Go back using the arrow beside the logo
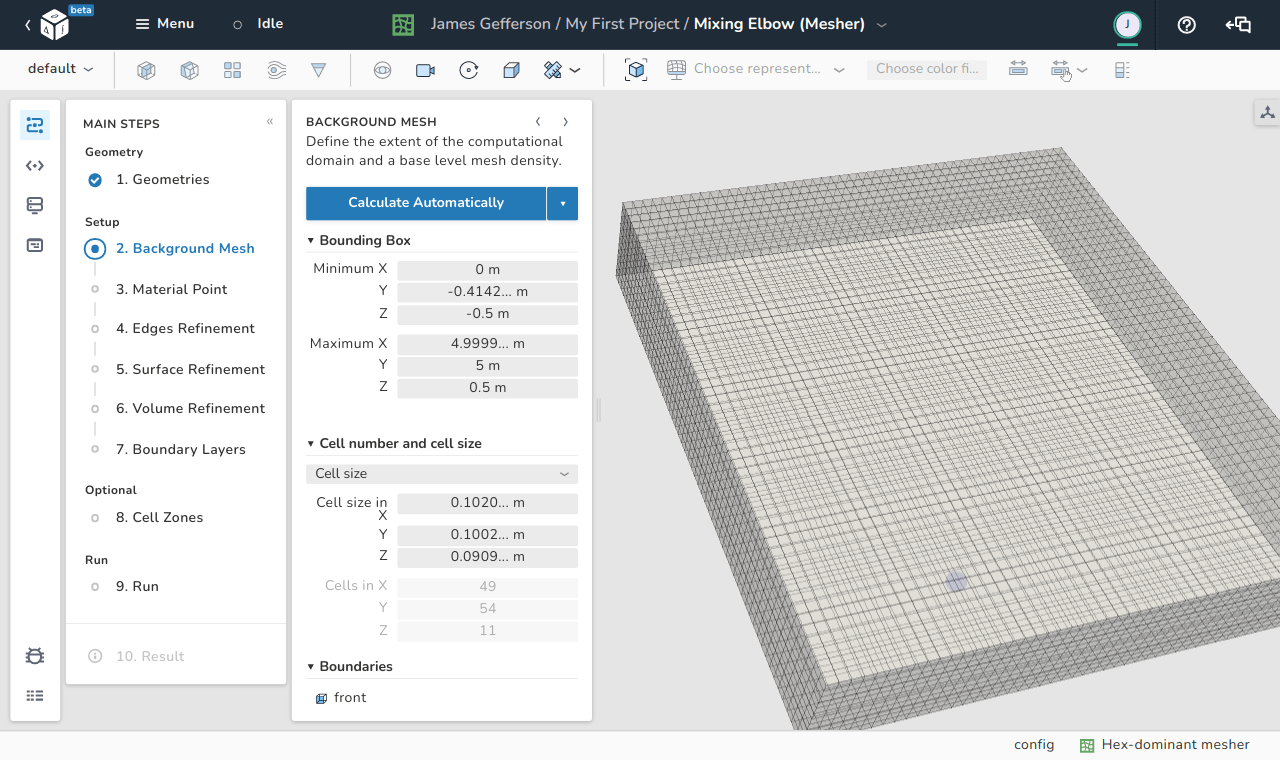 point(27,25)
